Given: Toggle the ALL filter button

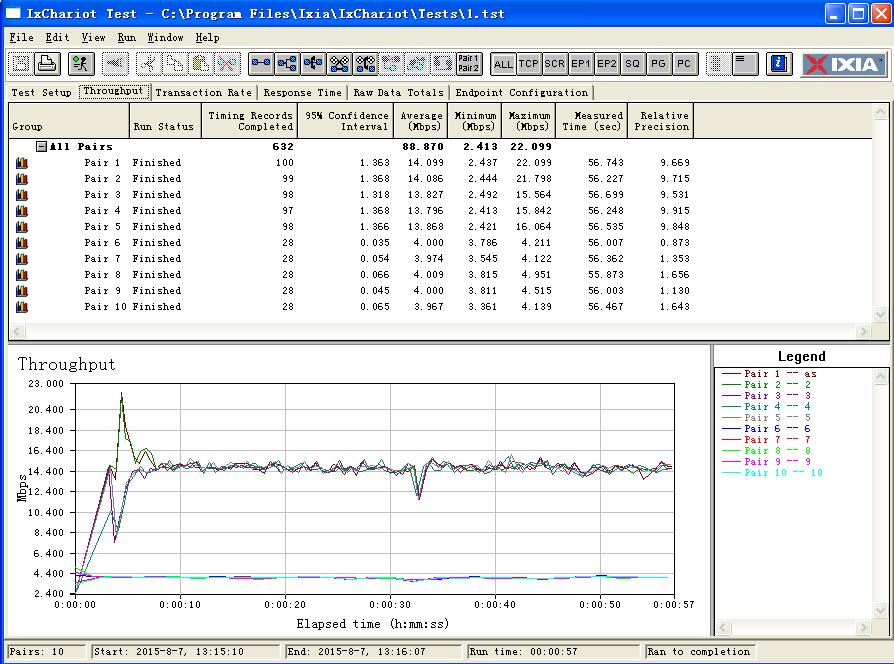Looking at the screenshot, I should click(x=503, y=64).
